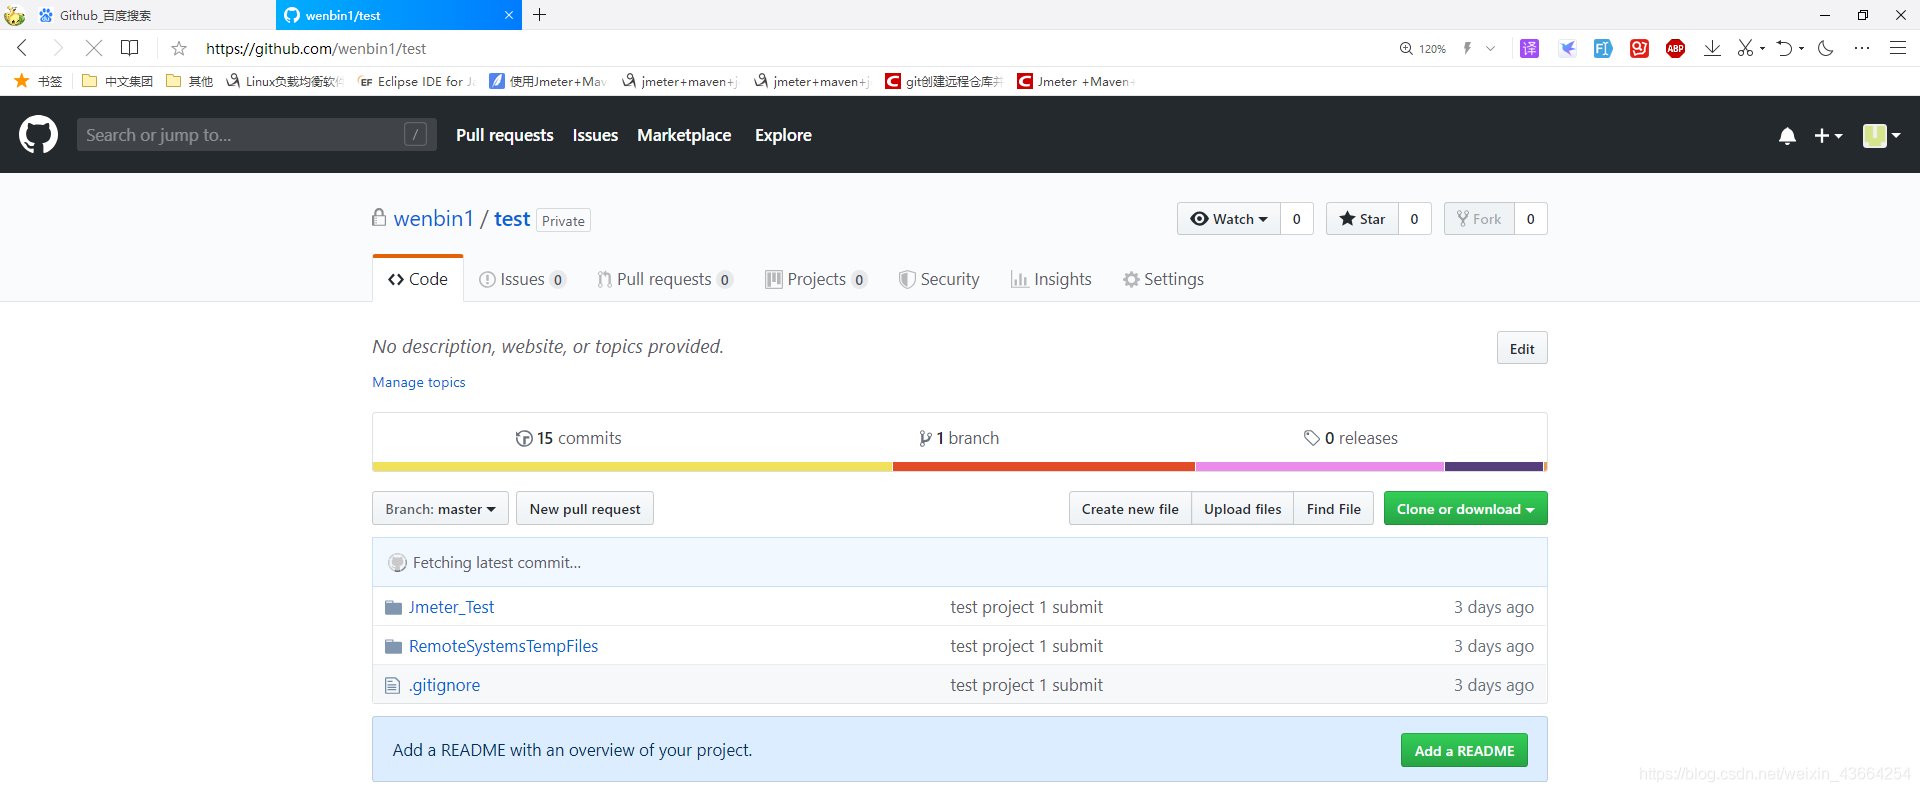Open Marketplace in the top navigation
The image size is (1920, 792).
pyautogui.click(x=684, y=135)
